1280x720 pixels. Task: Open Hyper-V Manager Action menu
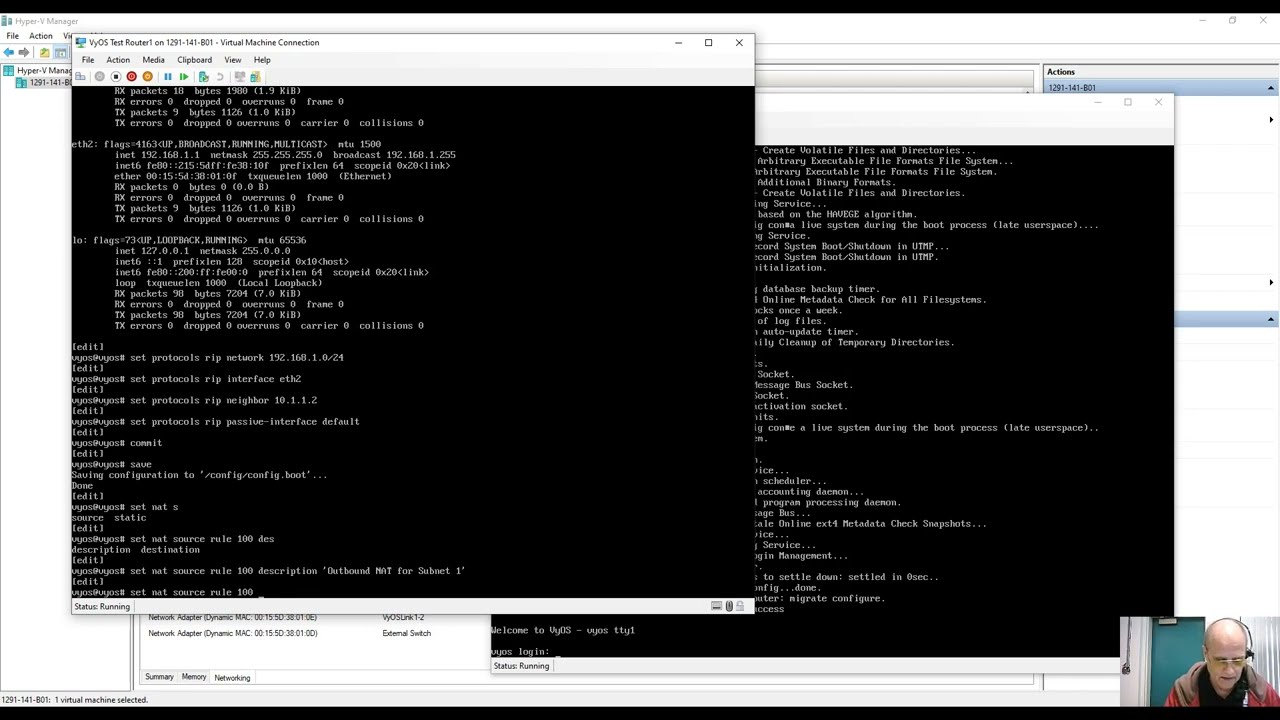40,36
